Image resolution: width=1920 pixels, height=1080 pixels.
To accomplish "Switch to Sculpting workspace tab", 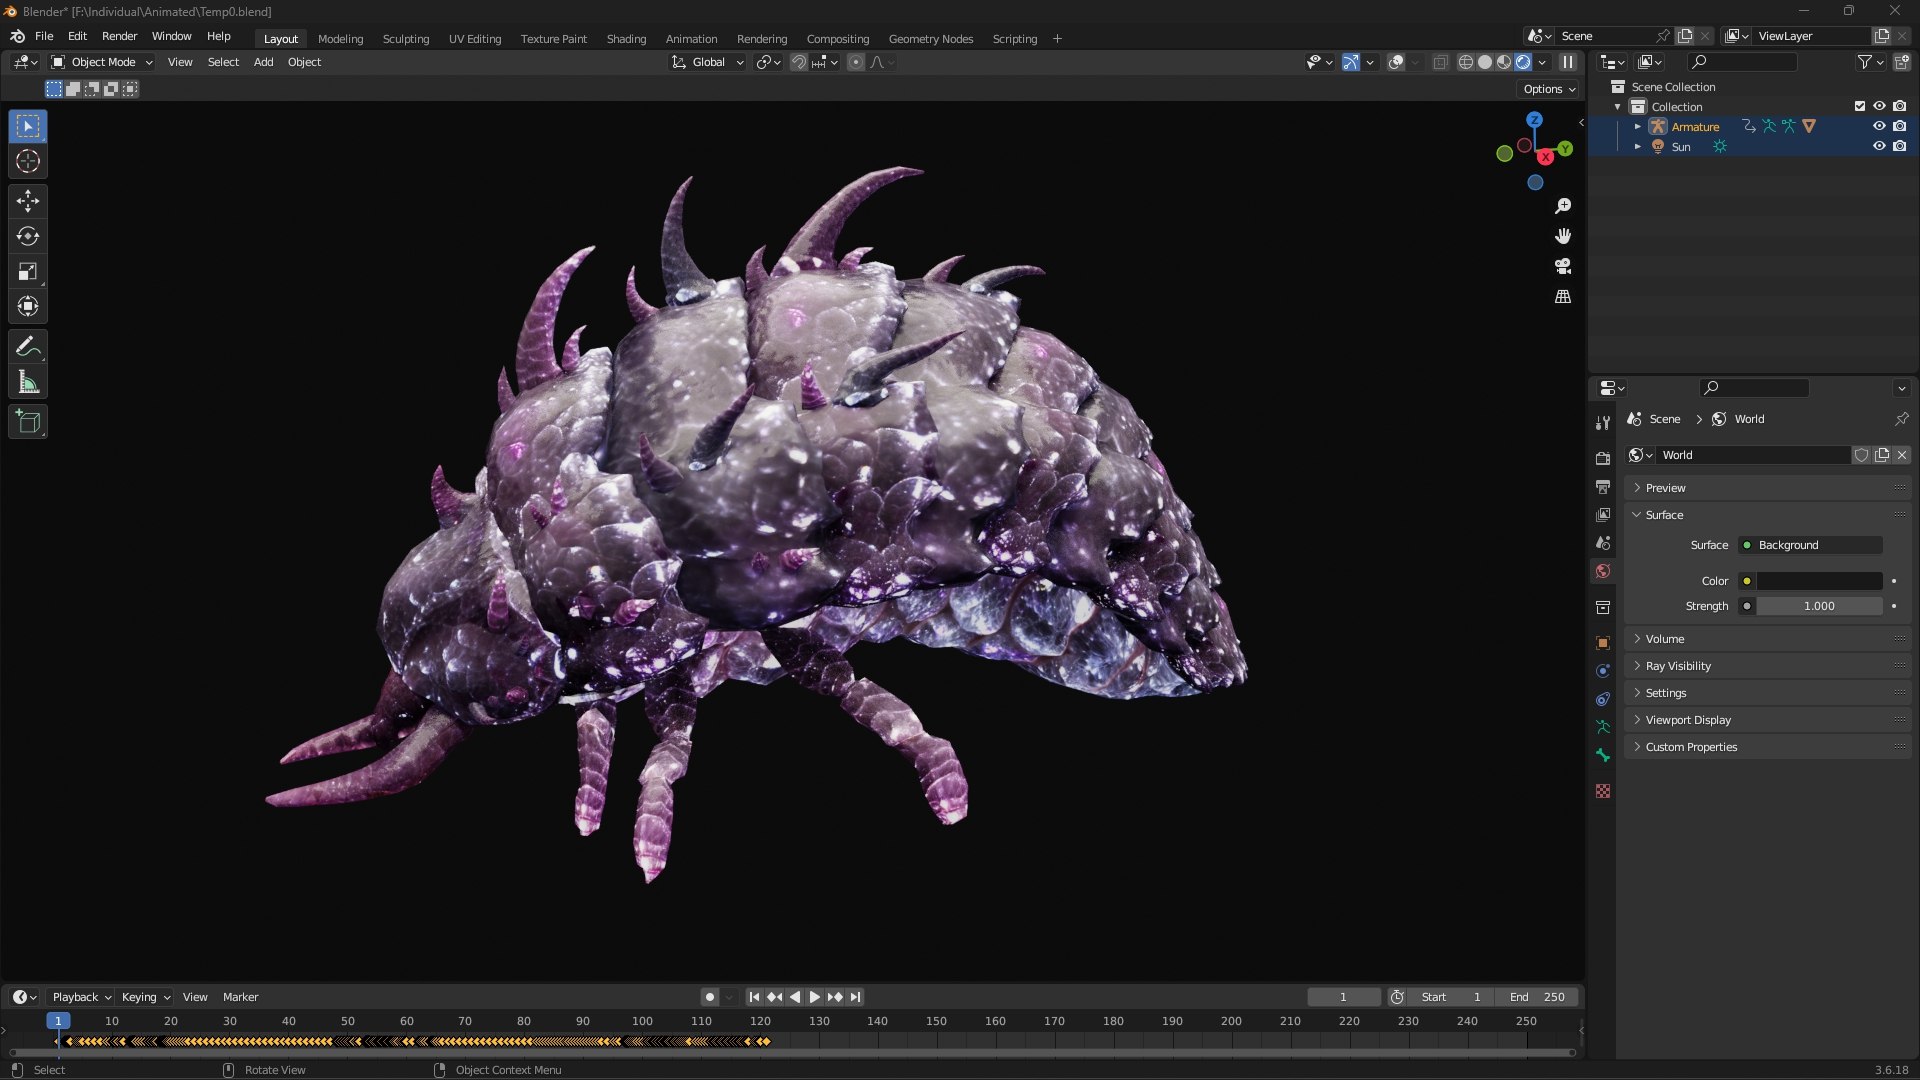I will tap(406, 39).
